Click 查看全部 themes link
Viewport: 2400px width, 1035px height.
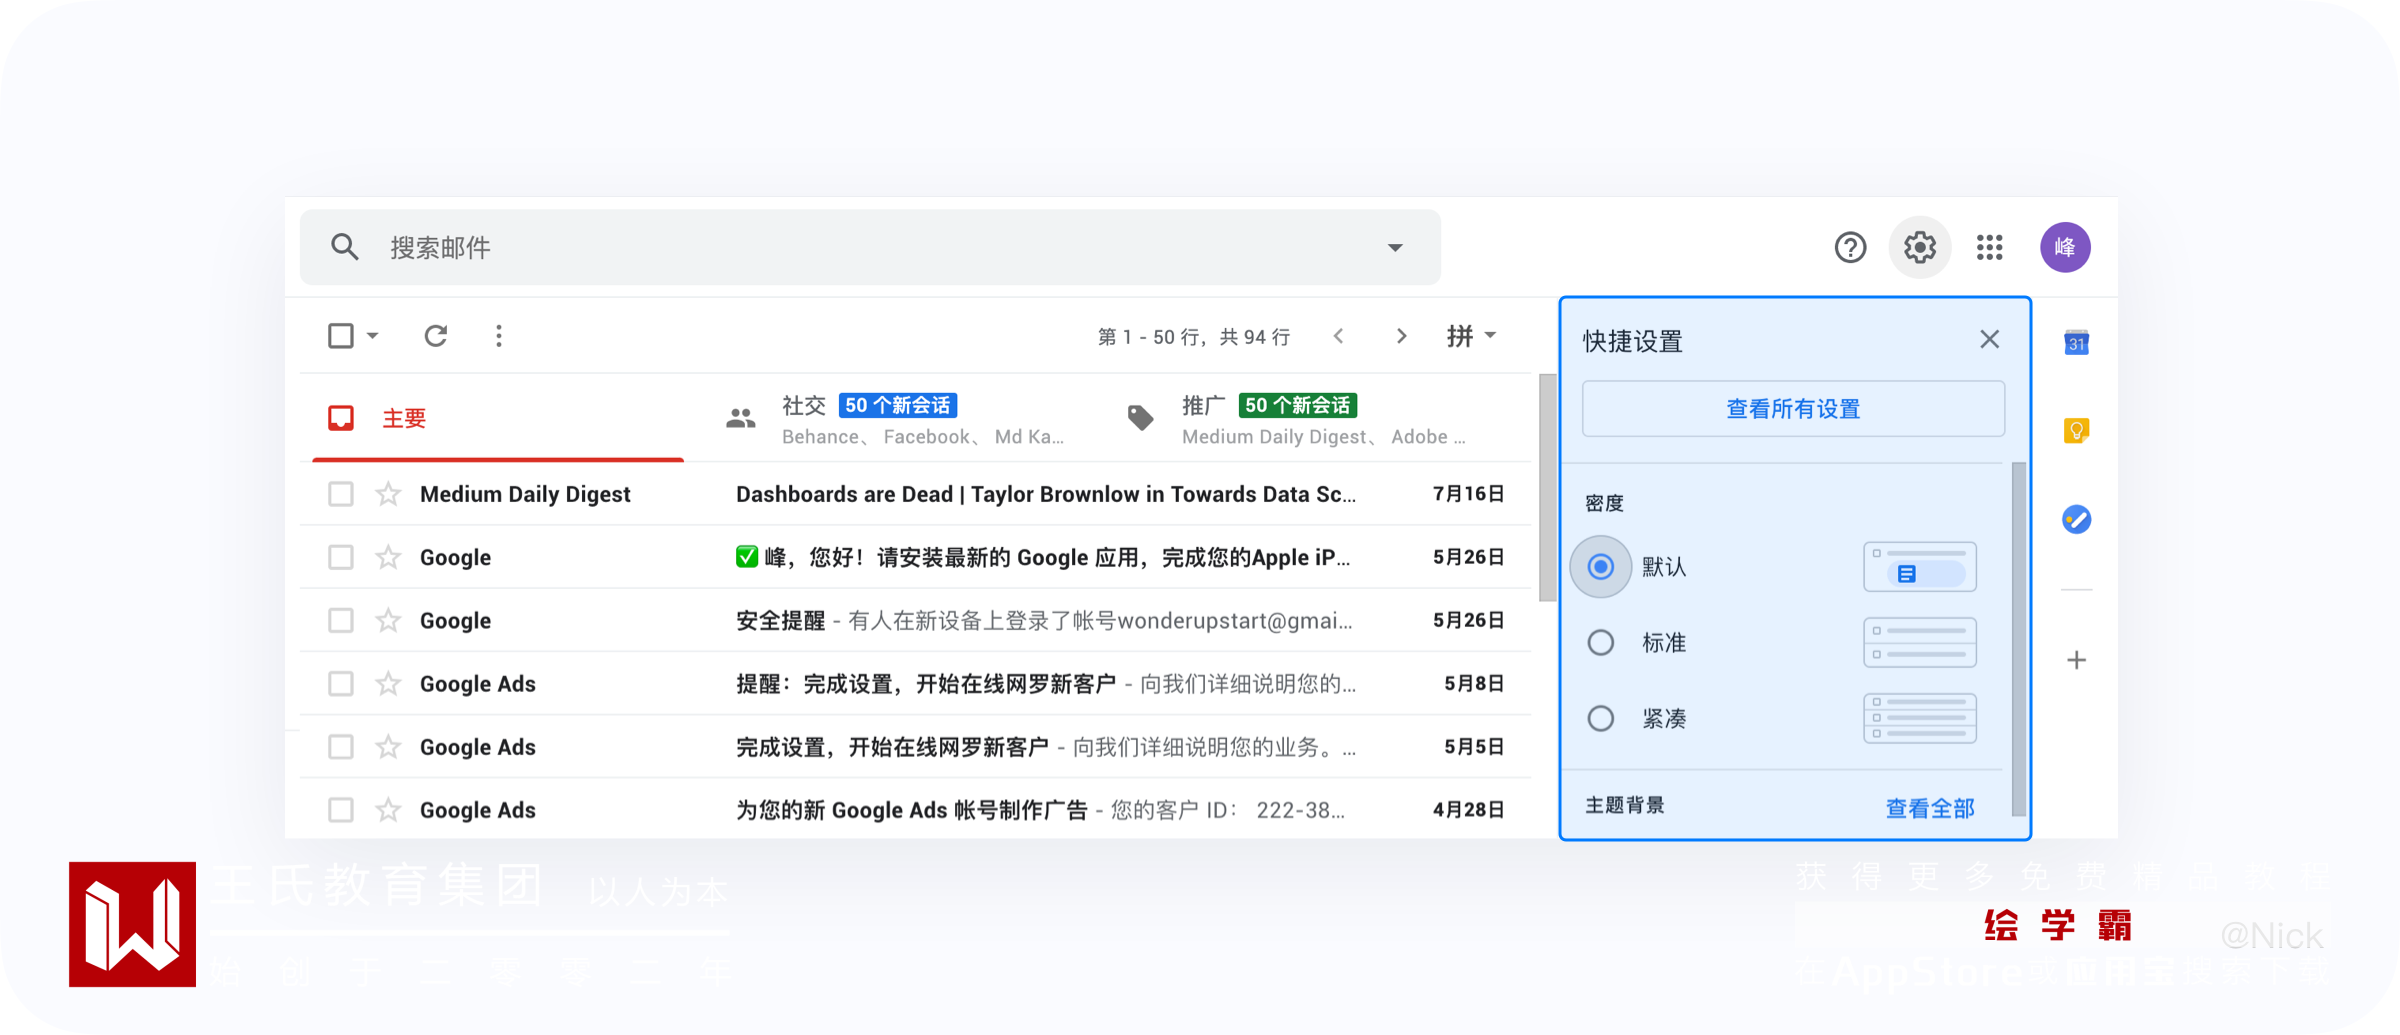(1929, 808)
